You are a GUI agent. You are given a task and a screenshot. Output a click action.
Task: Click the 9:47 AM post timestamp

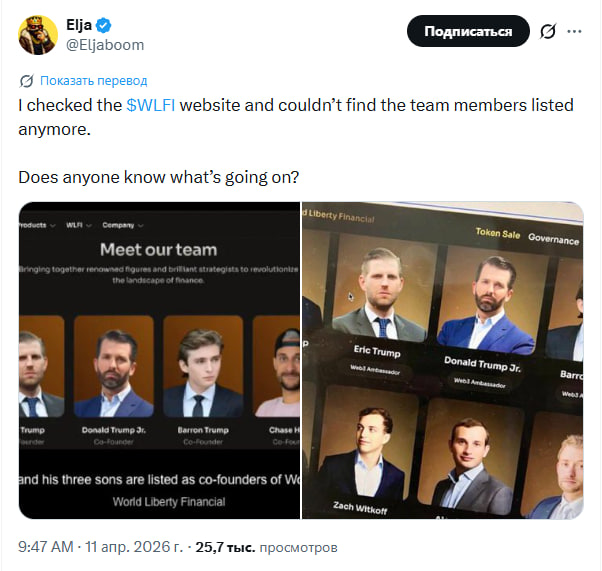point(46,547)
